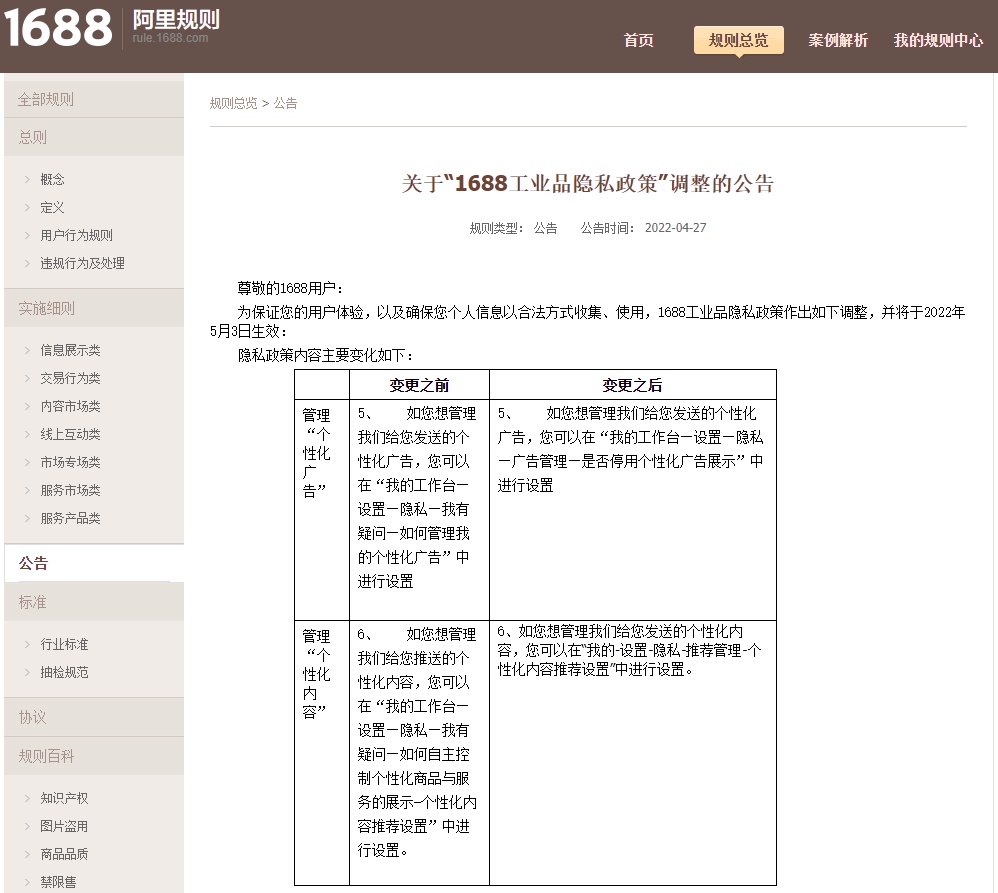Click the announcement title about 1688工业品隐私政策
Image resolution: width=998 pixels, height=893 pixels.
(587, 183)
